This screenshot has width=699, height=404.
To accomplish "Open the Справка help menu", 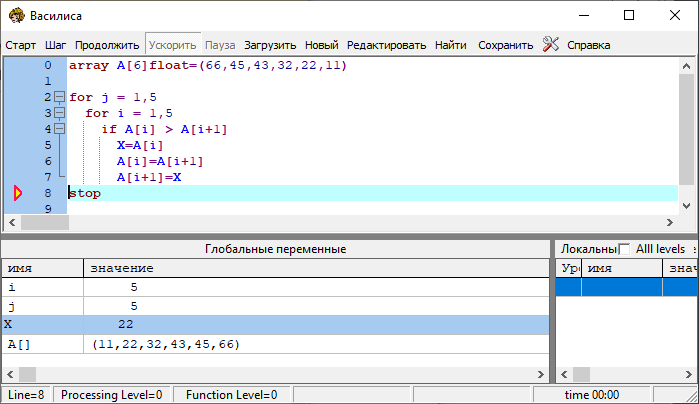I will pyautogui.click(x=588, y=45).
